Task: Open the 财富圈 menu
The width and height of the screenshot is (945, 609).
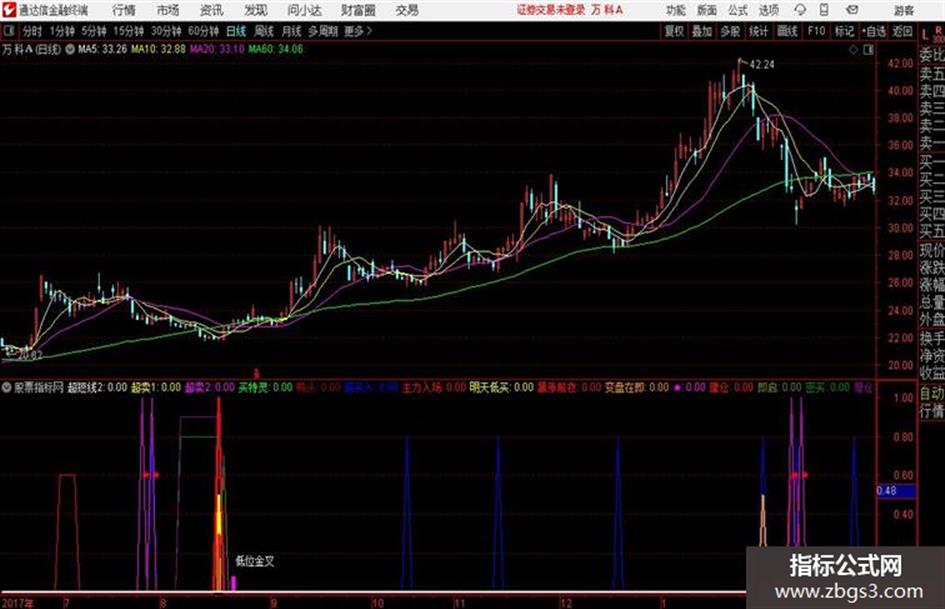Action: click(358, 10)
